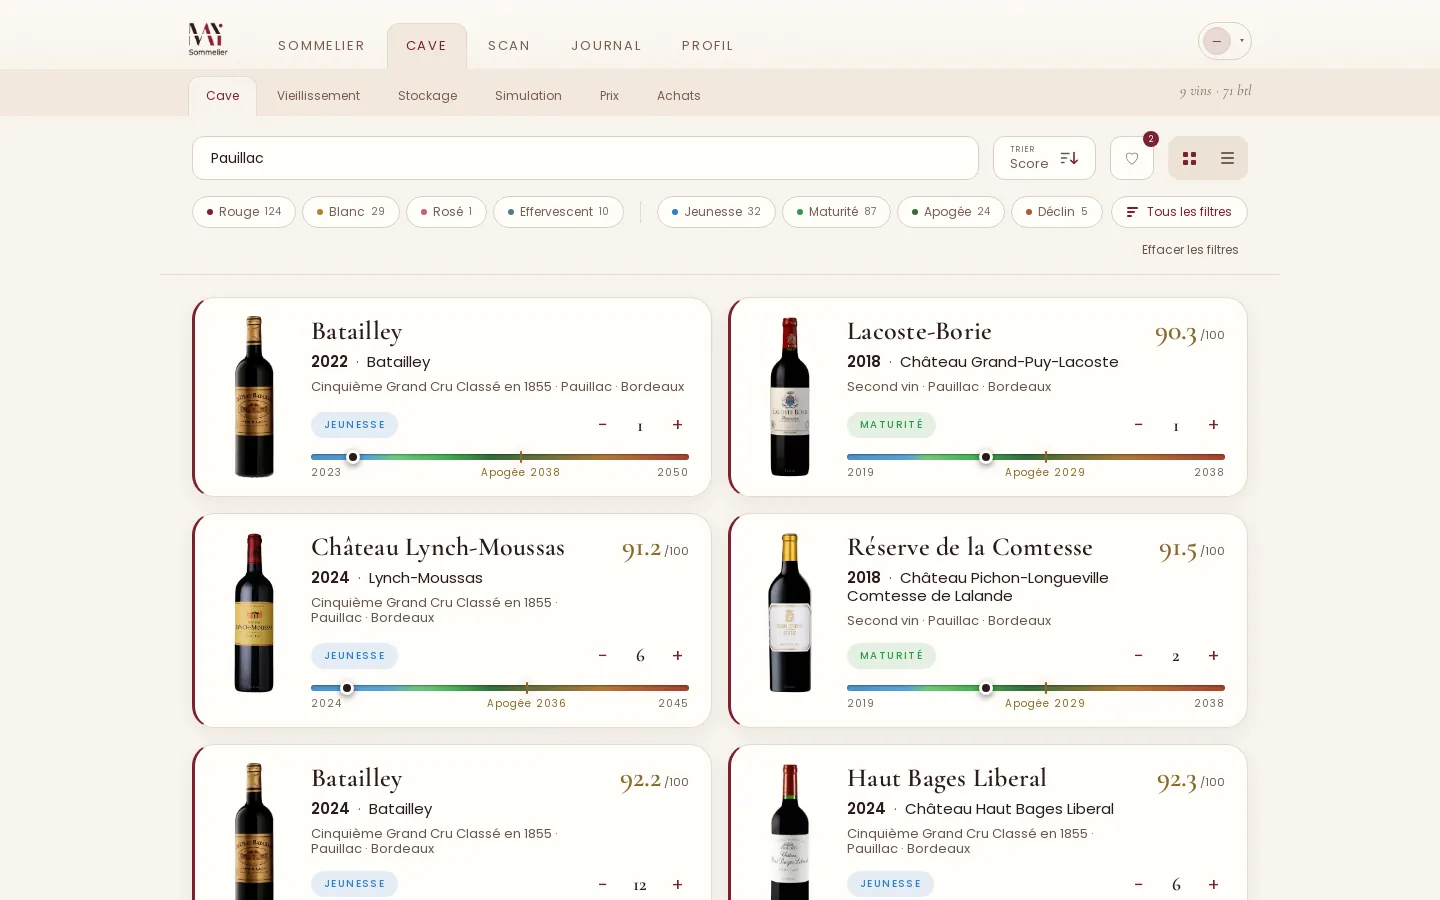Switch to Vieillissement sub-tab
Viewport: 1440px width, 900px height.
coord(318,96)
